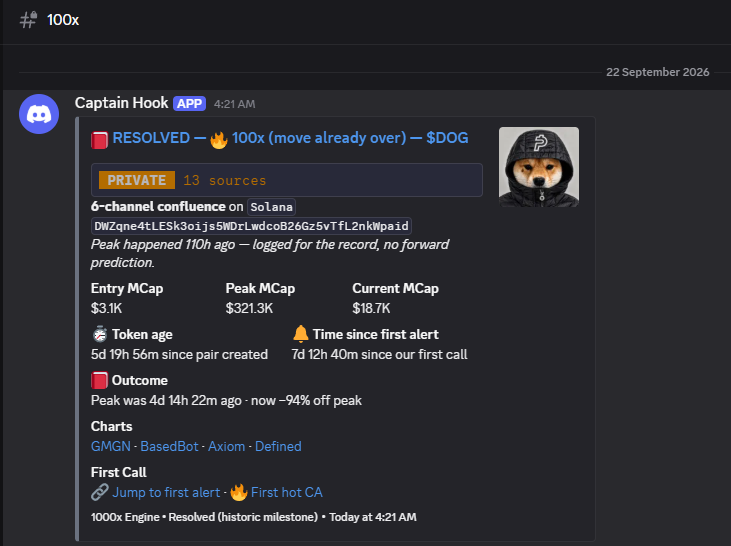Click the chain link emoji near Jump to first alert
This screenshot has width=731, height=546.
[99, 492]
